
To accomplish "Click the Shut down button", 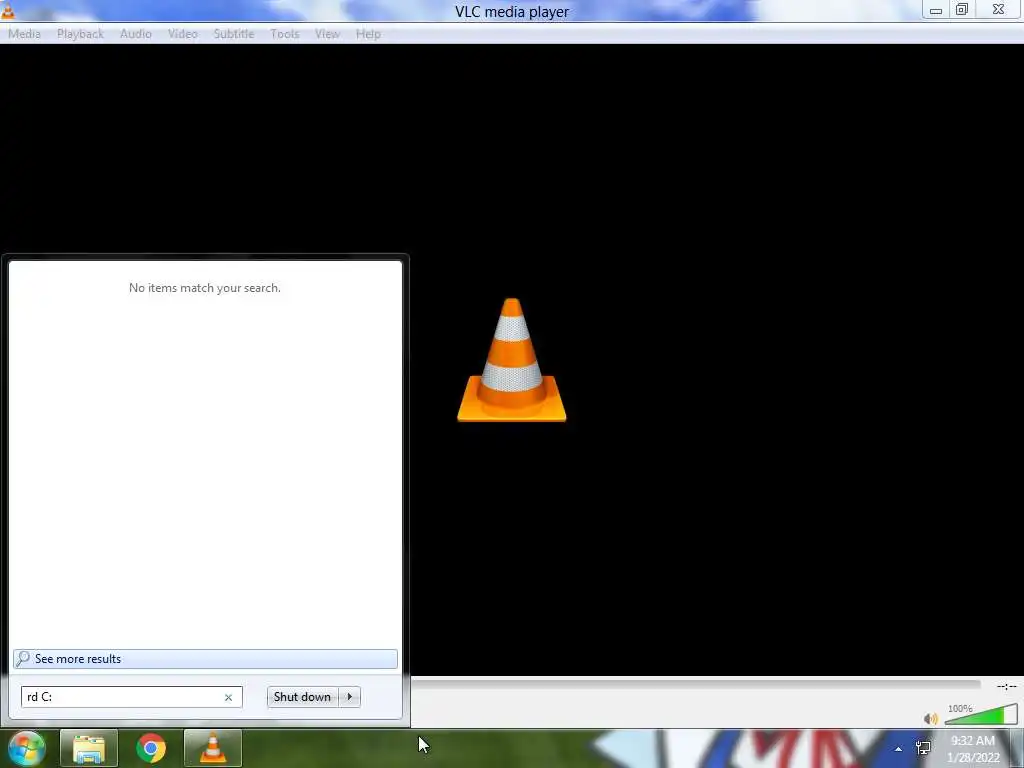I will point(302,697).
